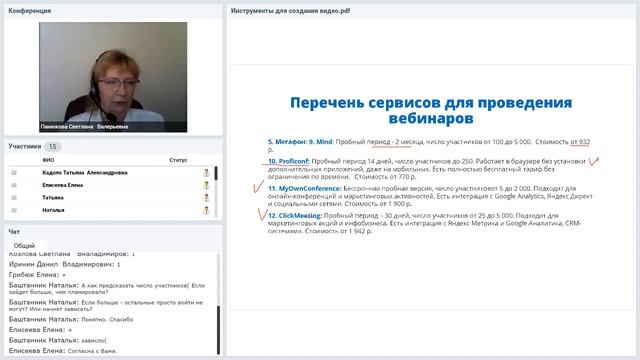Click participant name Наталья
This screenshot has height=360, width=640.
point(53,210)
